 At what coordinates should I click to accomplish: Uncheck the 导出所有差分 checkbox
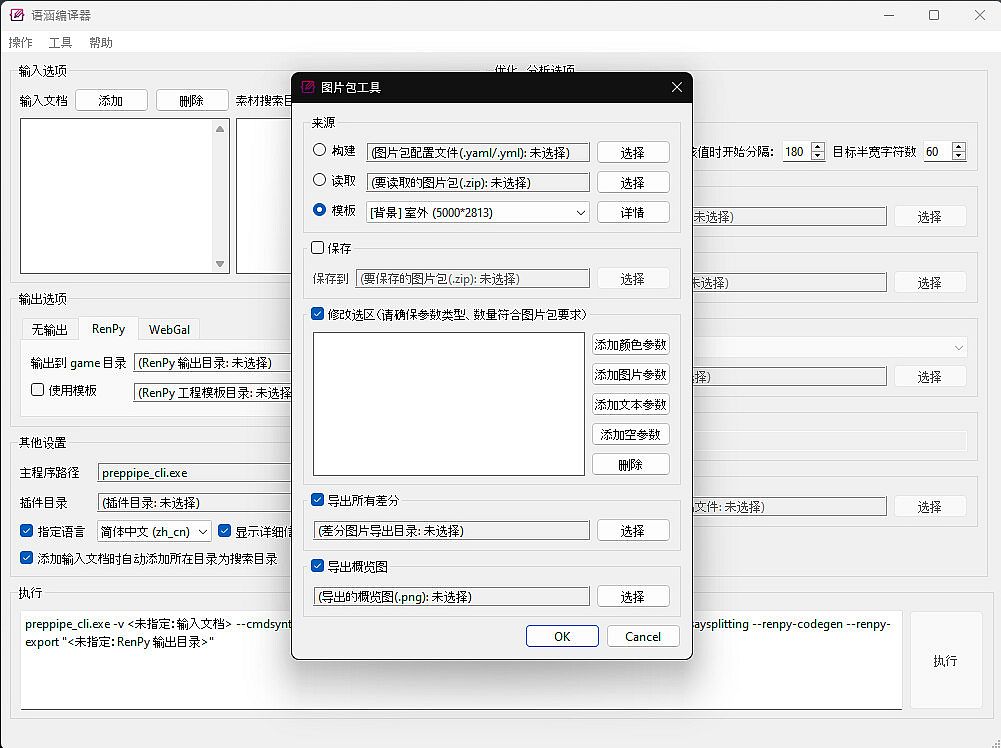point(318,500)
